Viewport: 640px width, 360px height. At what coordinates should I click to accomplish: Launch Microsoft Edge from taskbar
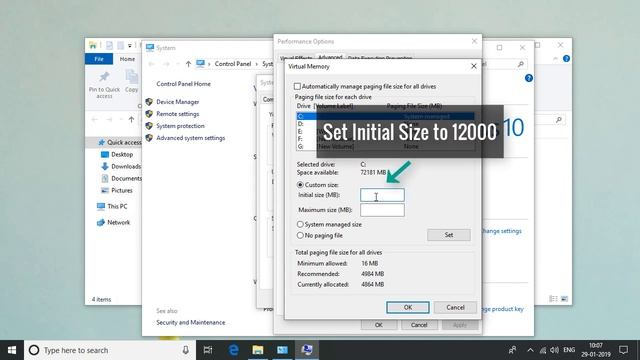233,350
